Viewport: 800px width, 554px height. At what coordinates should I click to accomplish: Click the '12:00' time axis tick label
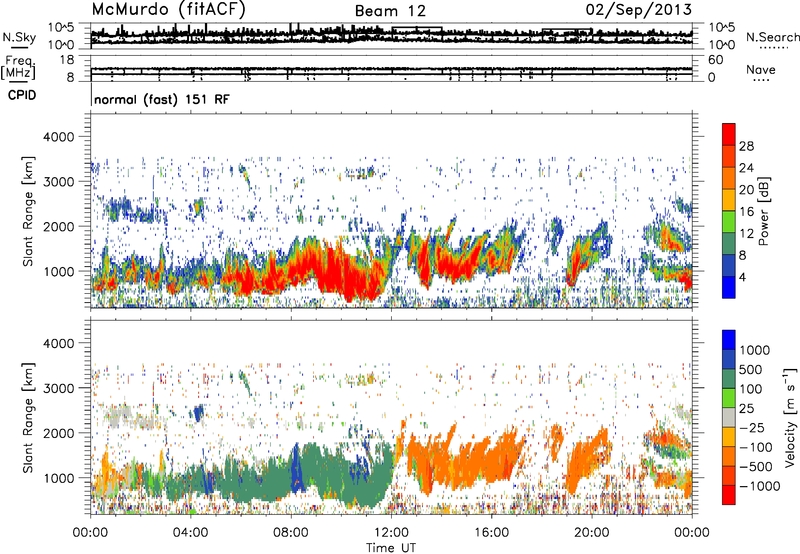click(391, 533)
